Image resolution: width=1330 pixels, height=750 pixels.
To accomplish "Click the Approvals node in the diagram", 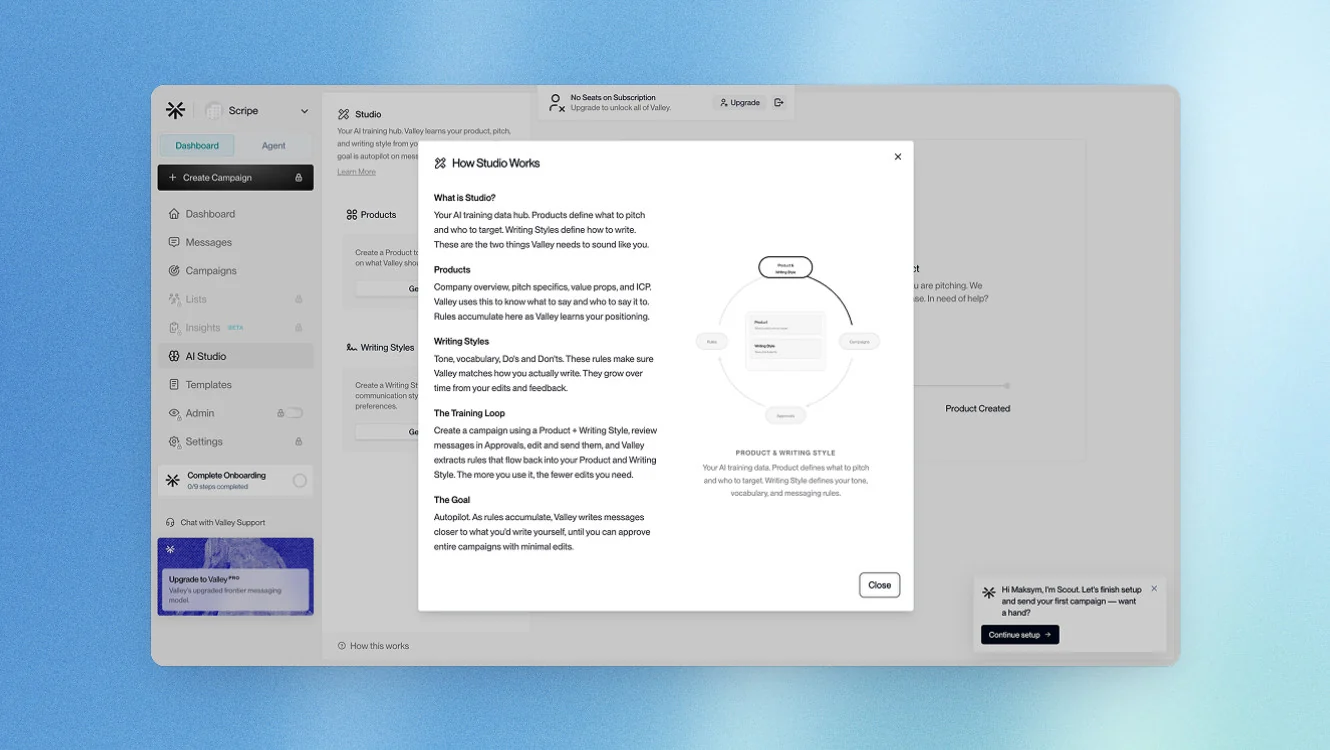I will click(x=786, y=415).
